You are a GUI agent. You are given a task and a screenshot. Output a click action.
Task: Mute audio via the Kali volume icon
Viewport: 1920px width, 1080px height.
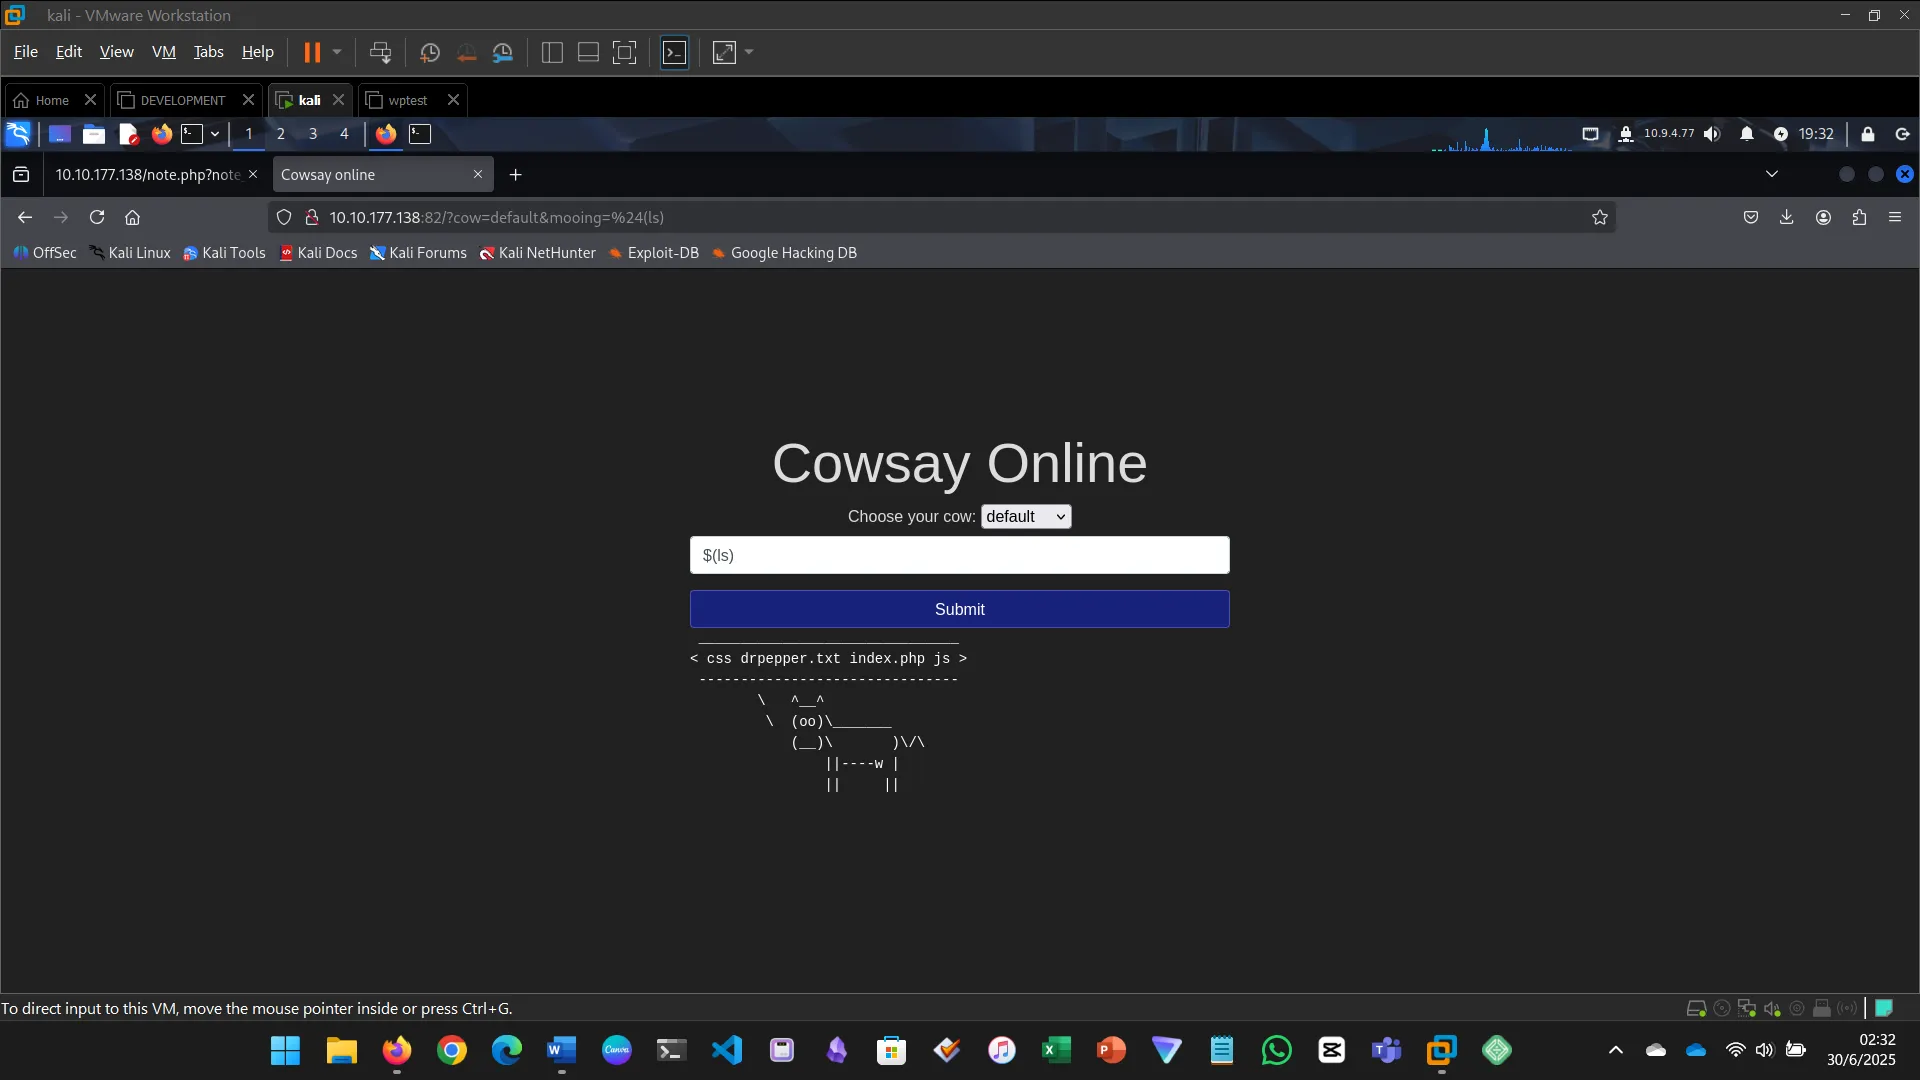pyautogui.click(x=1713, y=133)
